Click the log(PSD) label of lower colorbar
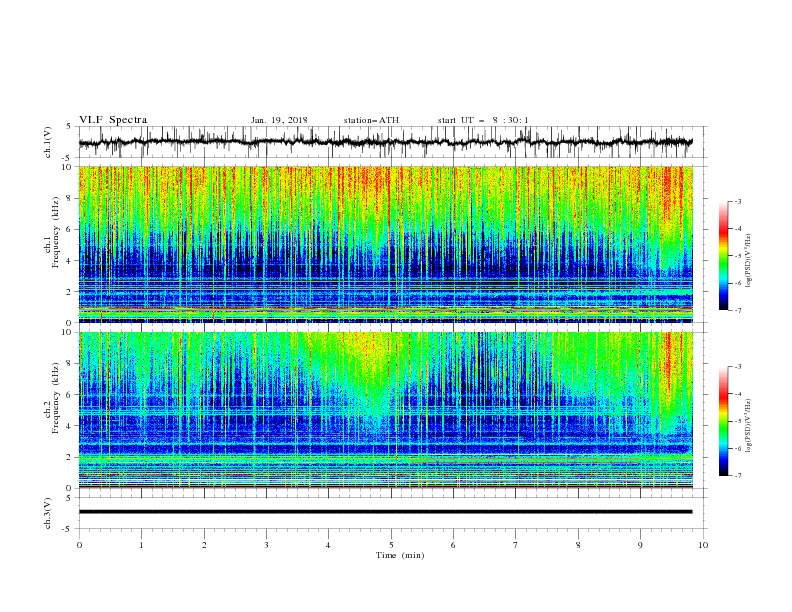 tap(749, 426)
